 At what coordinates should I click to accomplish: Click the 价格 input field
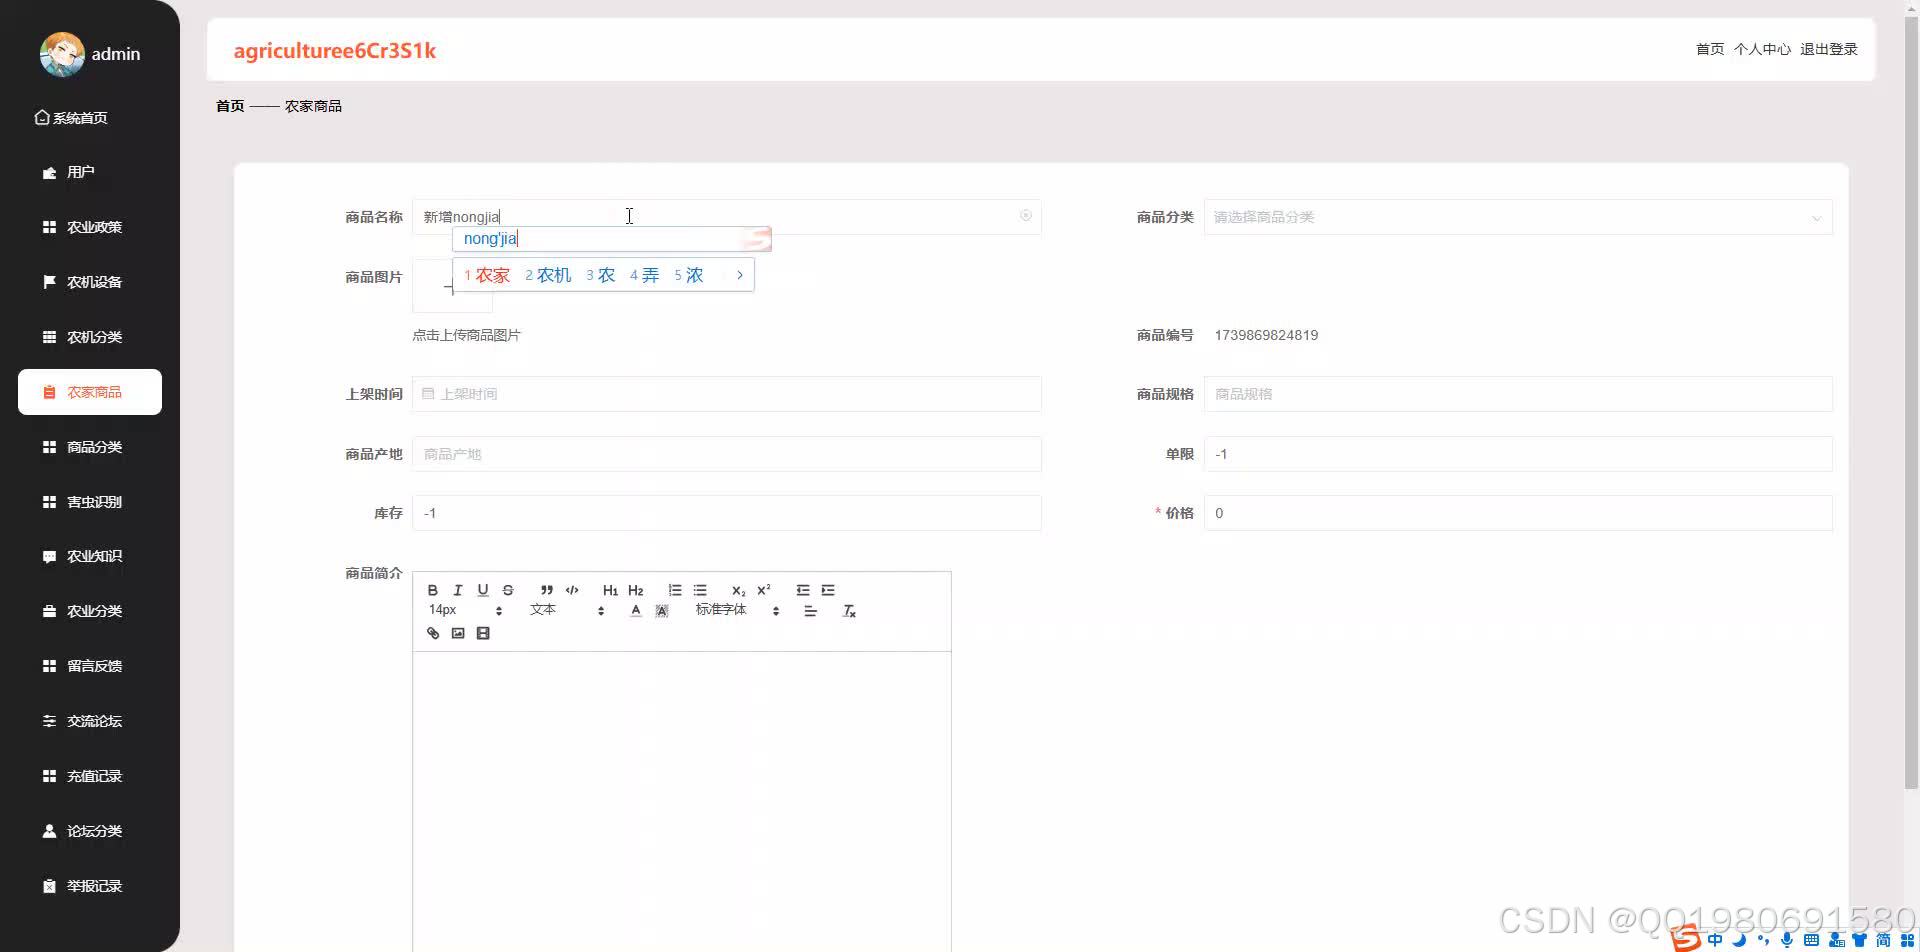pos(1518,513)
